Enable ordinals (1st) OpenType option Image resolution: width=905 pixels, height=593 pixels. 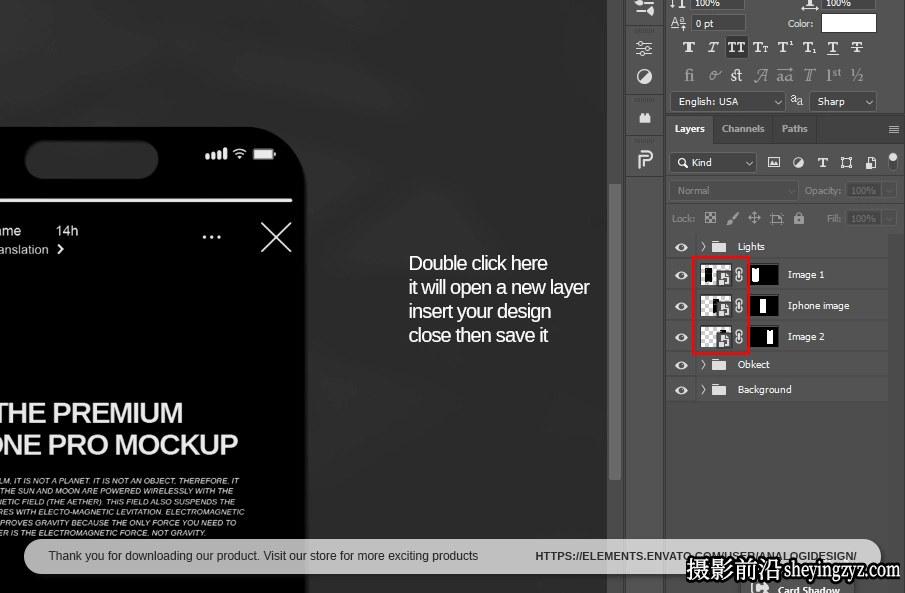[833, 75]
